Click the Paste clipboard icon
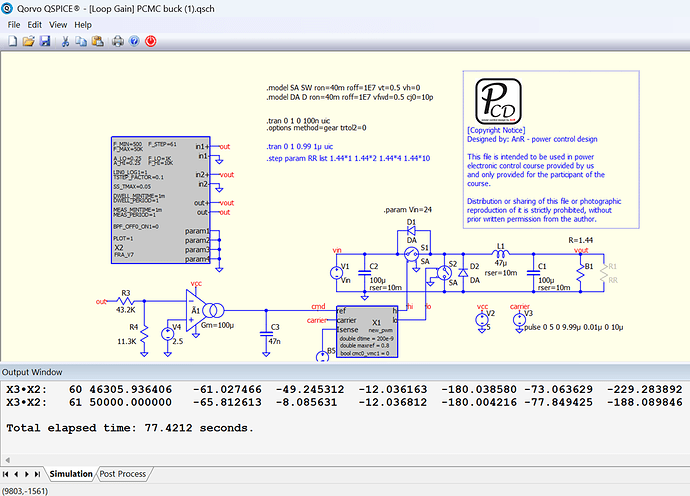 96,41
